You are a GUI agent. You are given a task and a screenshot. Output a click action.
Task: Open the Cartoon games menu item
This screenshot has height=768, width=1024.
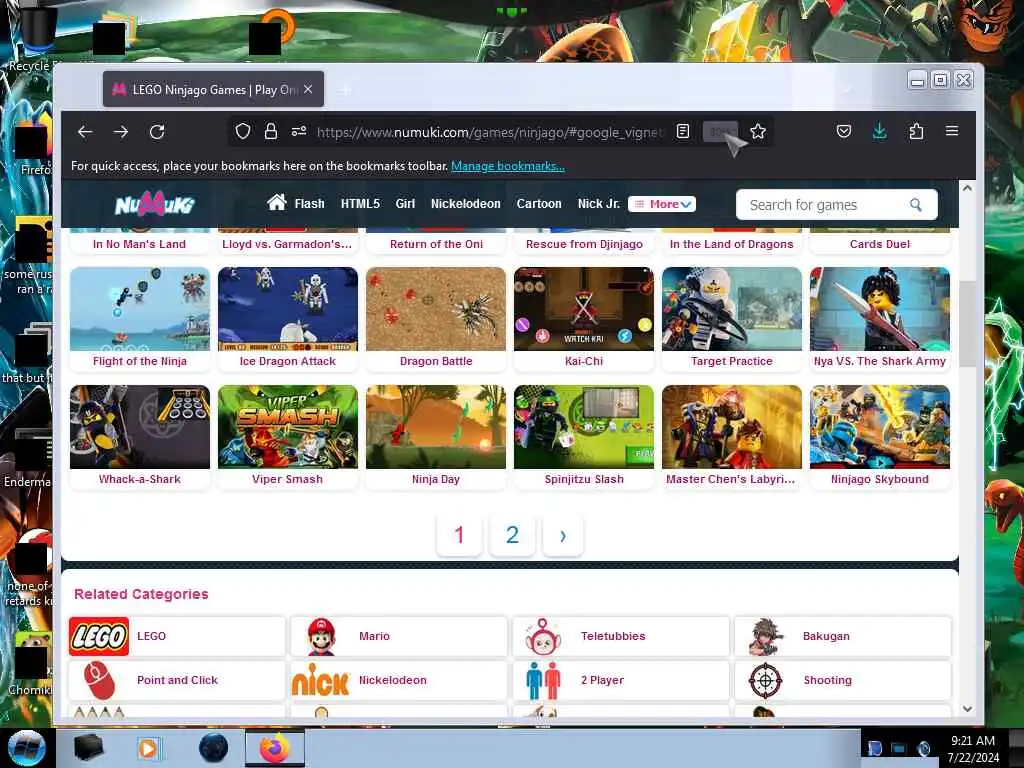click(x=539, y=204)
